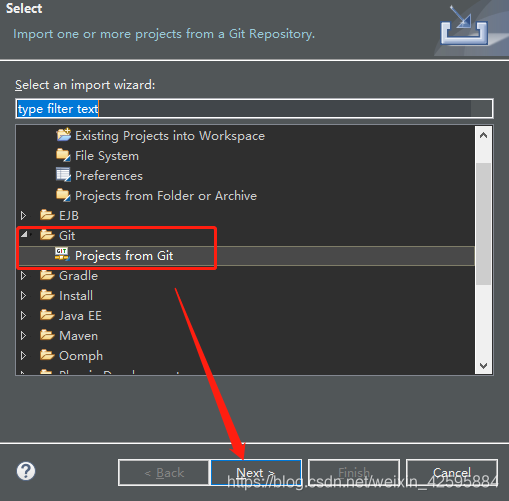The image size is (509, 501).
Task: Click the EJB folder icon
Action: point(47,215)
